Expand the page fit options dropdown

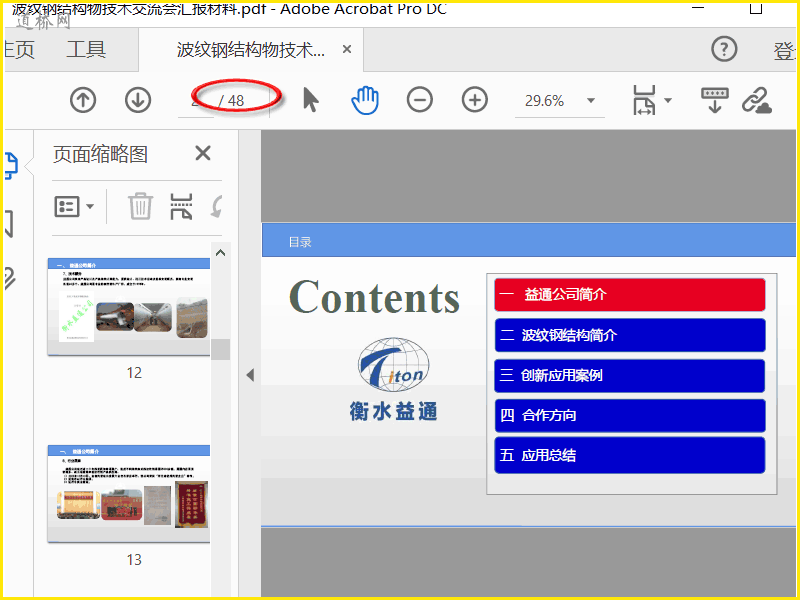668,101
